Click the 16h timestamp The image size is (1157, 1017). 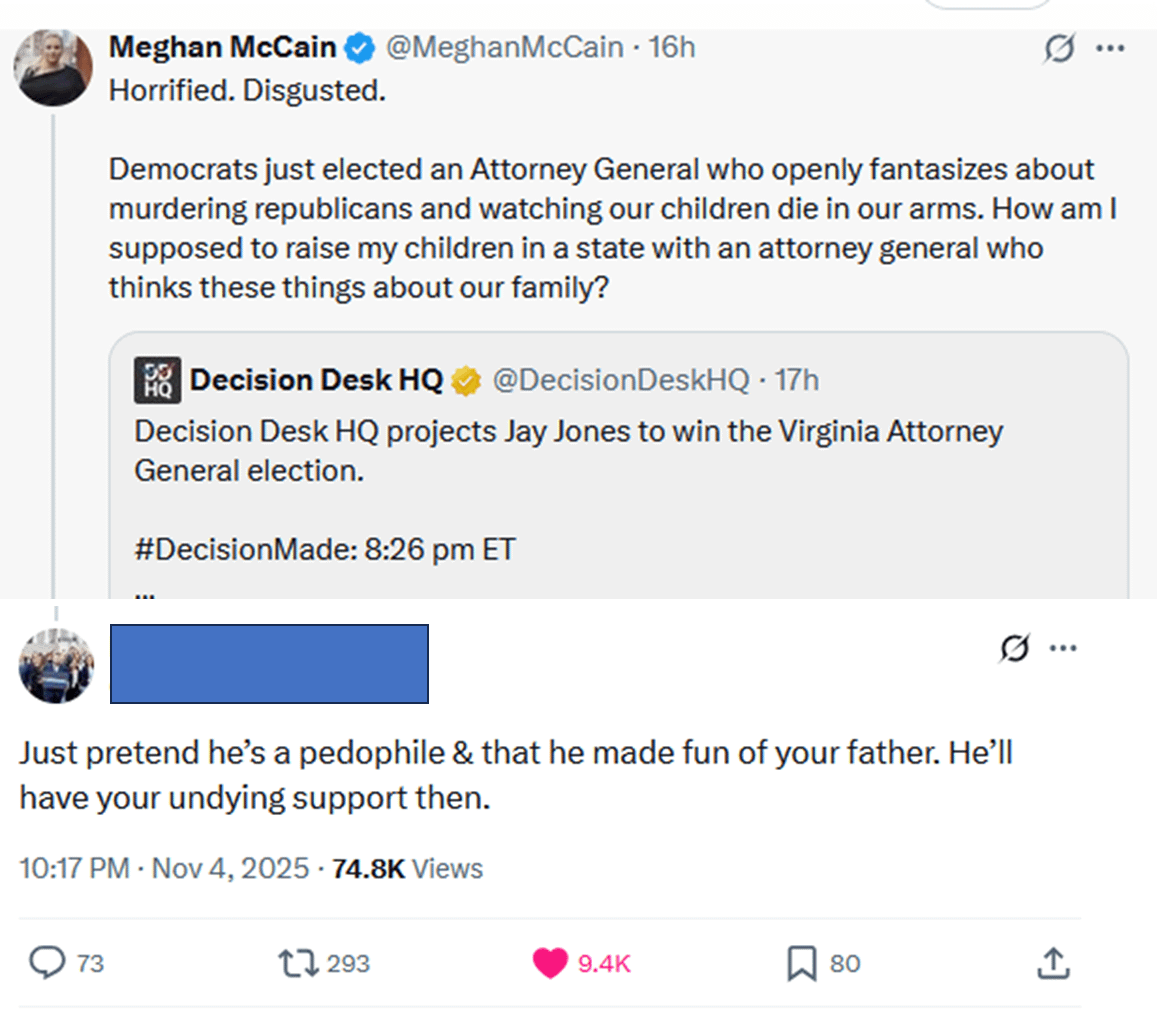[x=672, y=47]
